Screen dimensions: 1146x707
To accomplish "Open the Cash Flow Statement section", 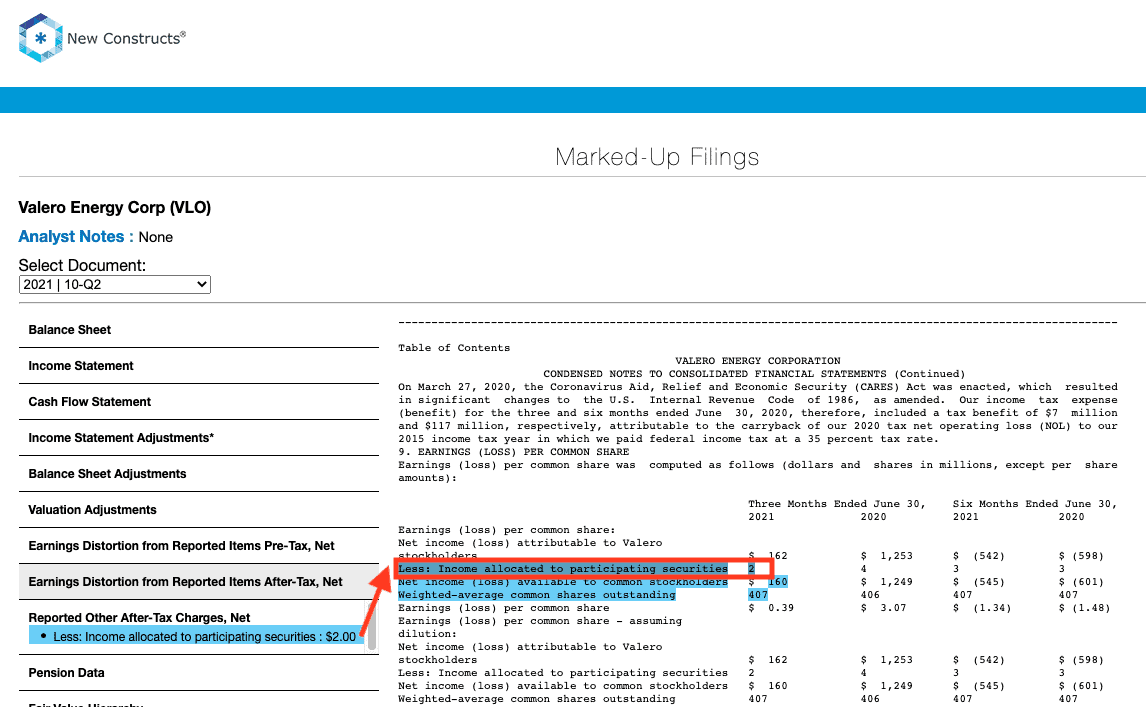I will 199,401.
